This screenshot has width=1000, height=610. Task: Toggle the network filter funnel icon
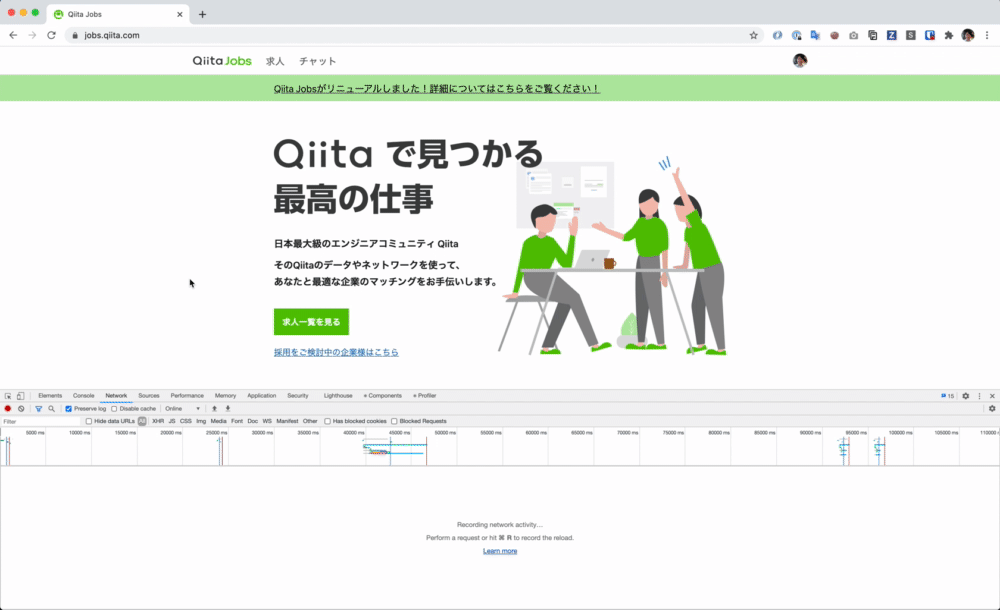coord(38,408)
